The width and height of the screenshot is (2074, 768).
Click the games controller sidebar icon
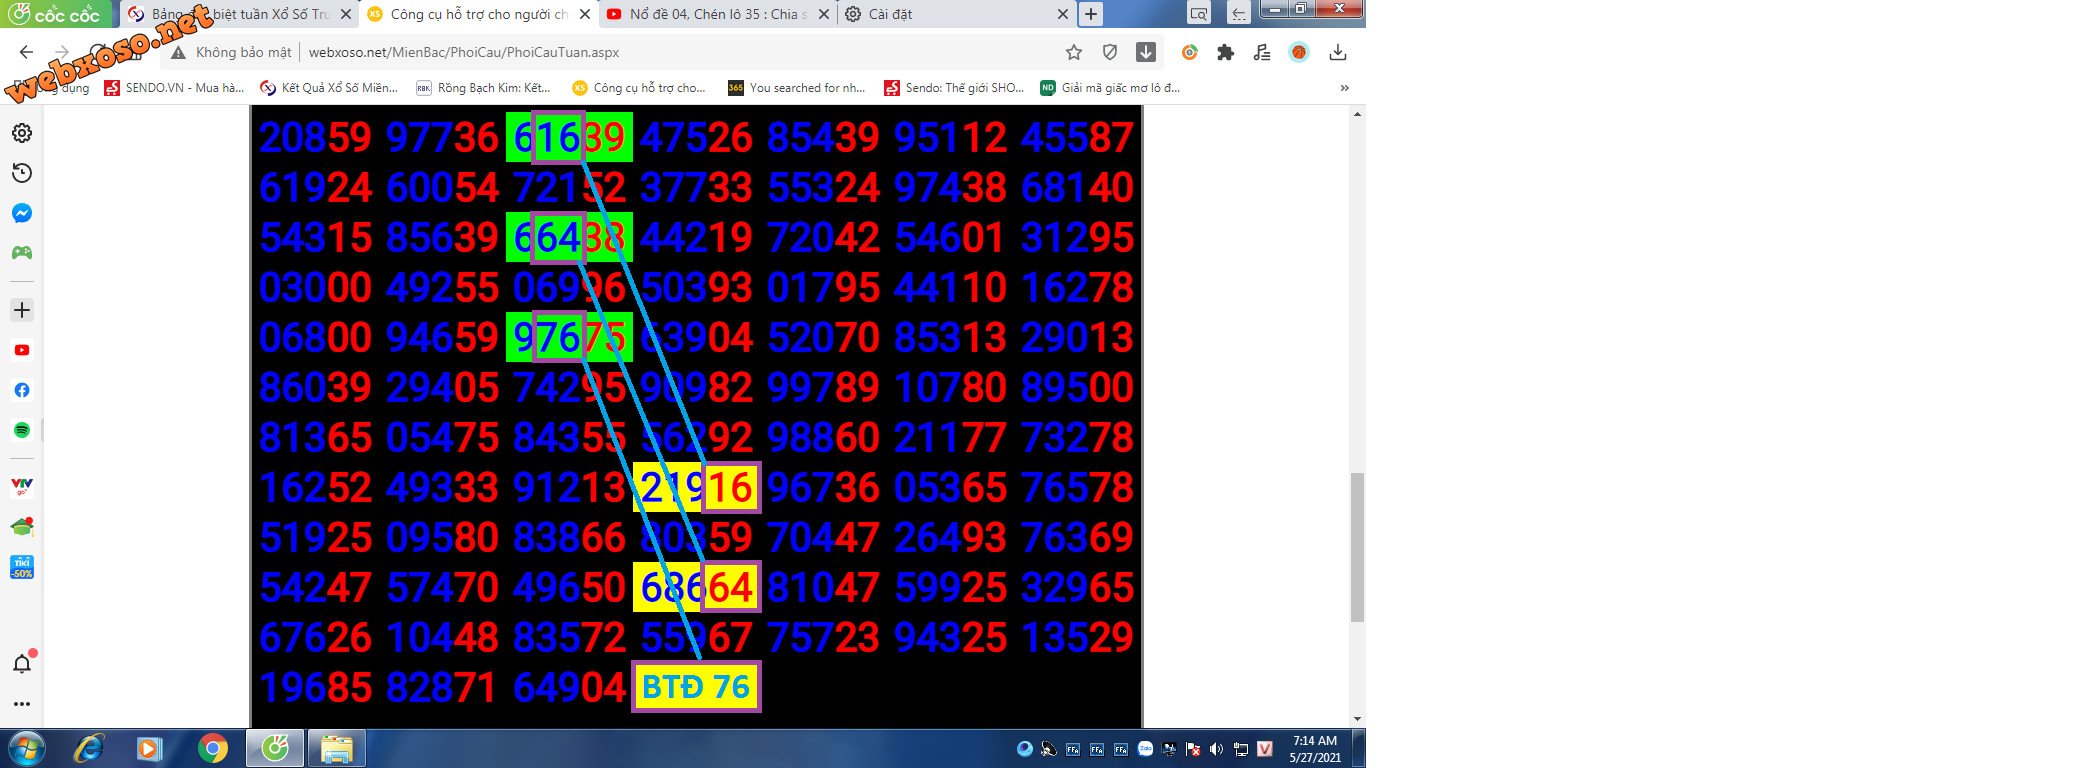(22, 253)
